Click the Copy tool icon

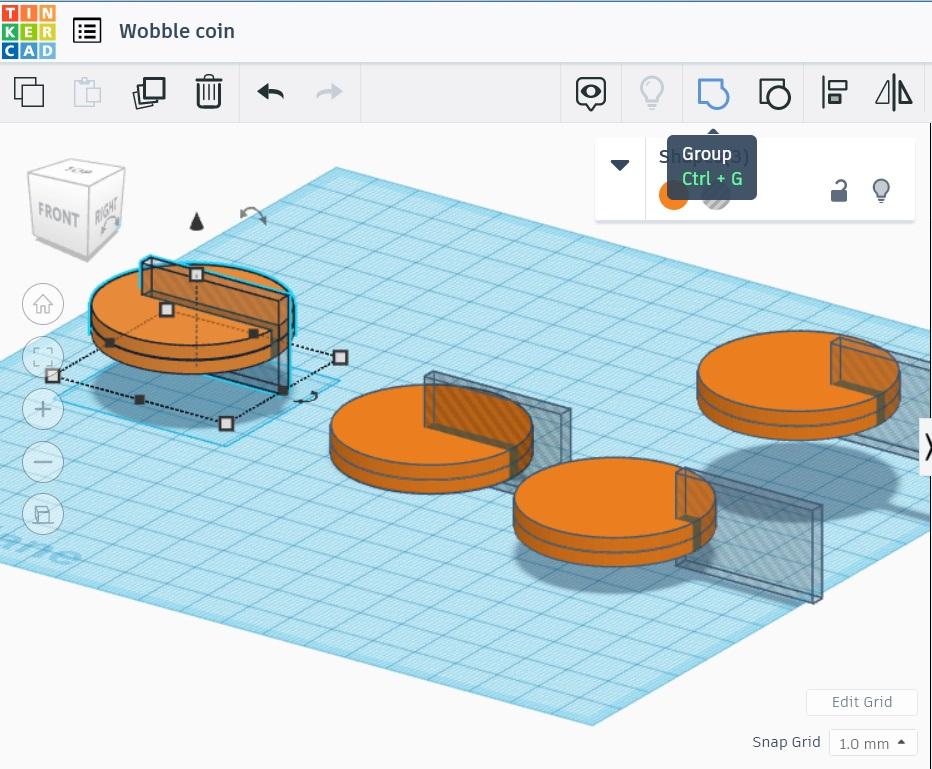[29, 92]
